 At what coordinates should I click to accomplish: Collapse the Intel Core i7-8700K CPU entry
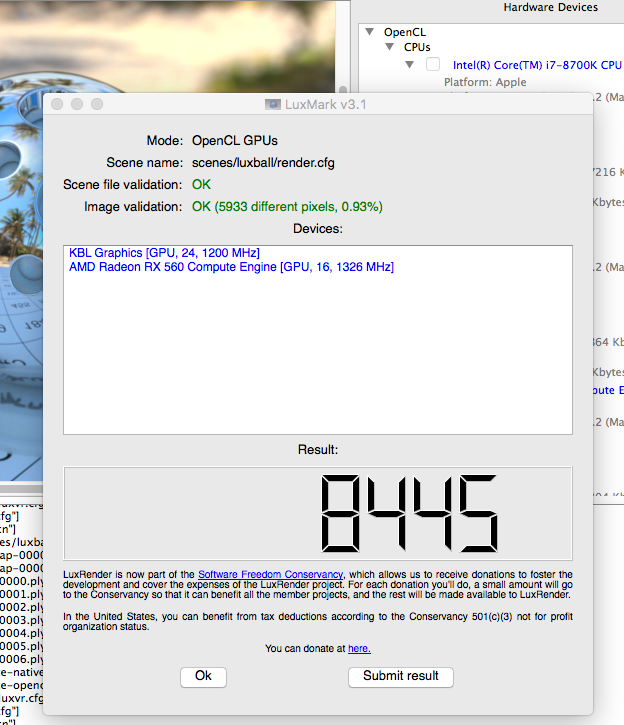409,65
